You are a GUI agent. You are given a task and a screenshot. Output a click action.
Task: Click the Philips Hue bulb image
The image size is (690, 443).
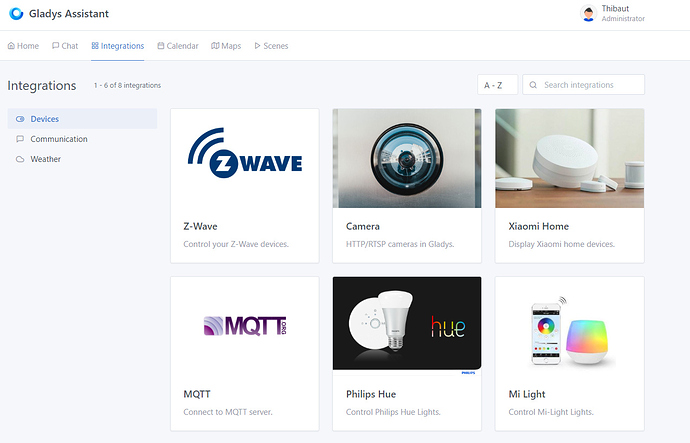coord(407,326)
